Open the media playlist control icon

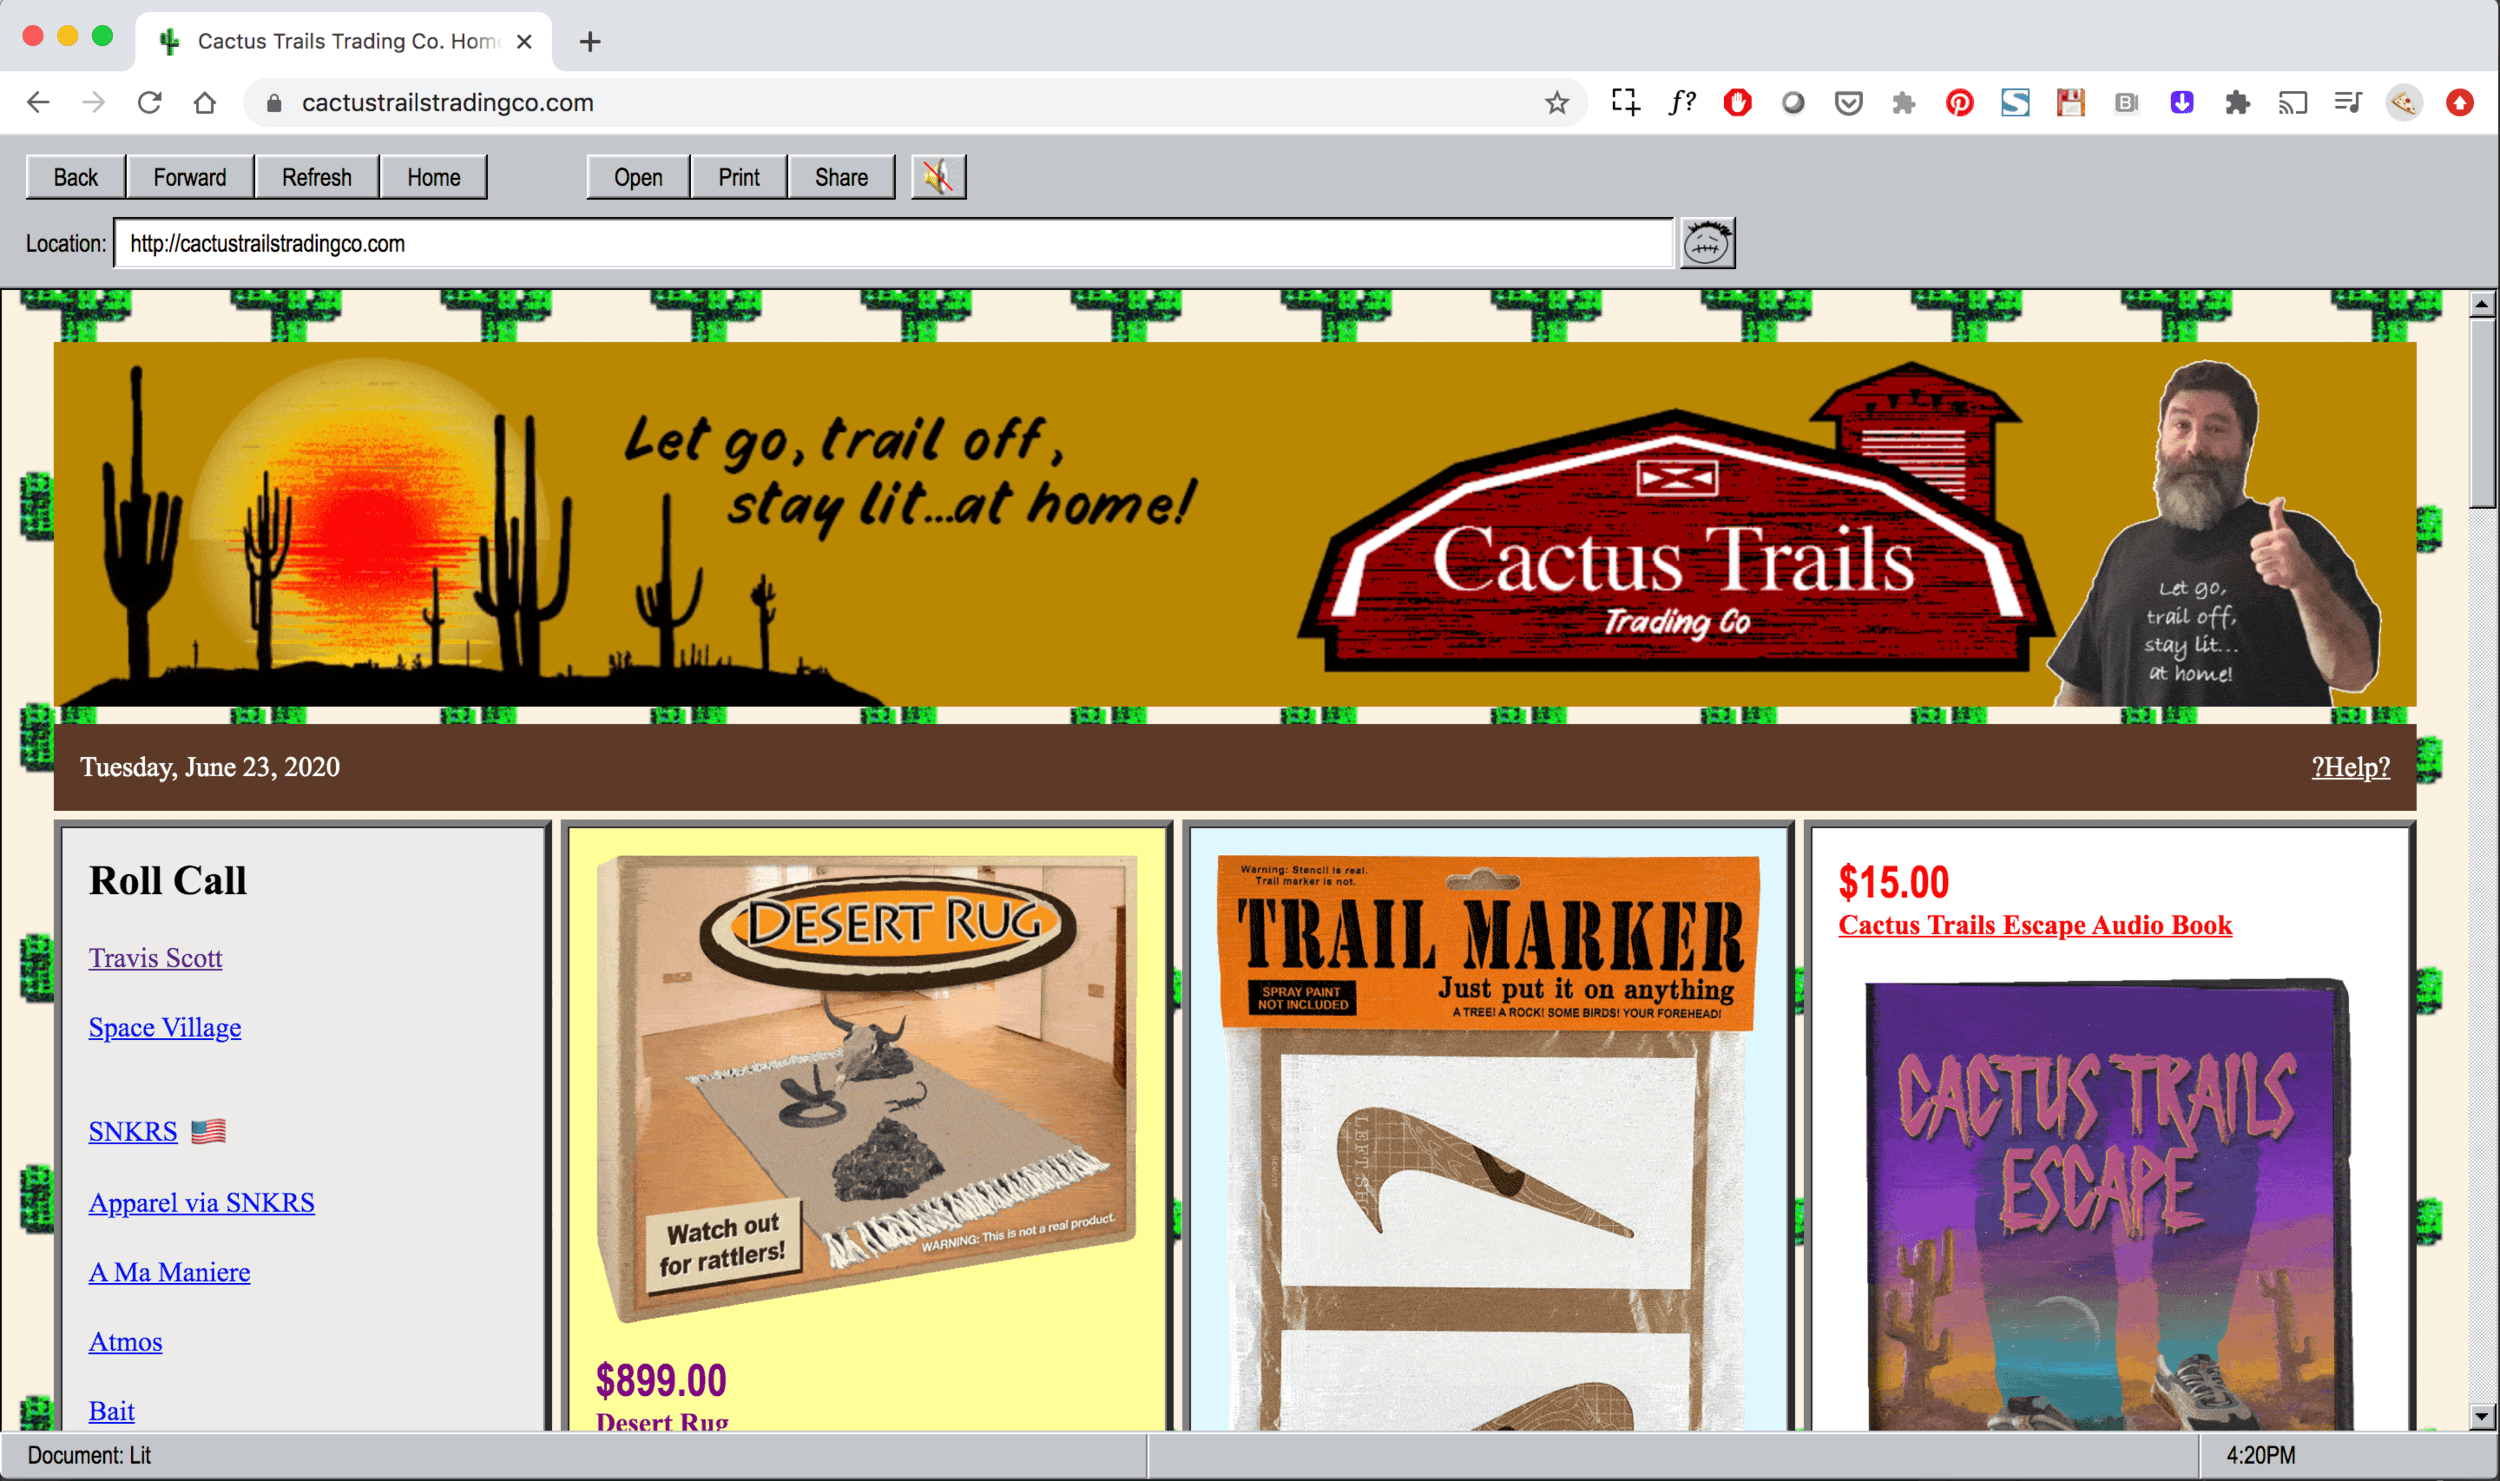(x=2347, y=102)
